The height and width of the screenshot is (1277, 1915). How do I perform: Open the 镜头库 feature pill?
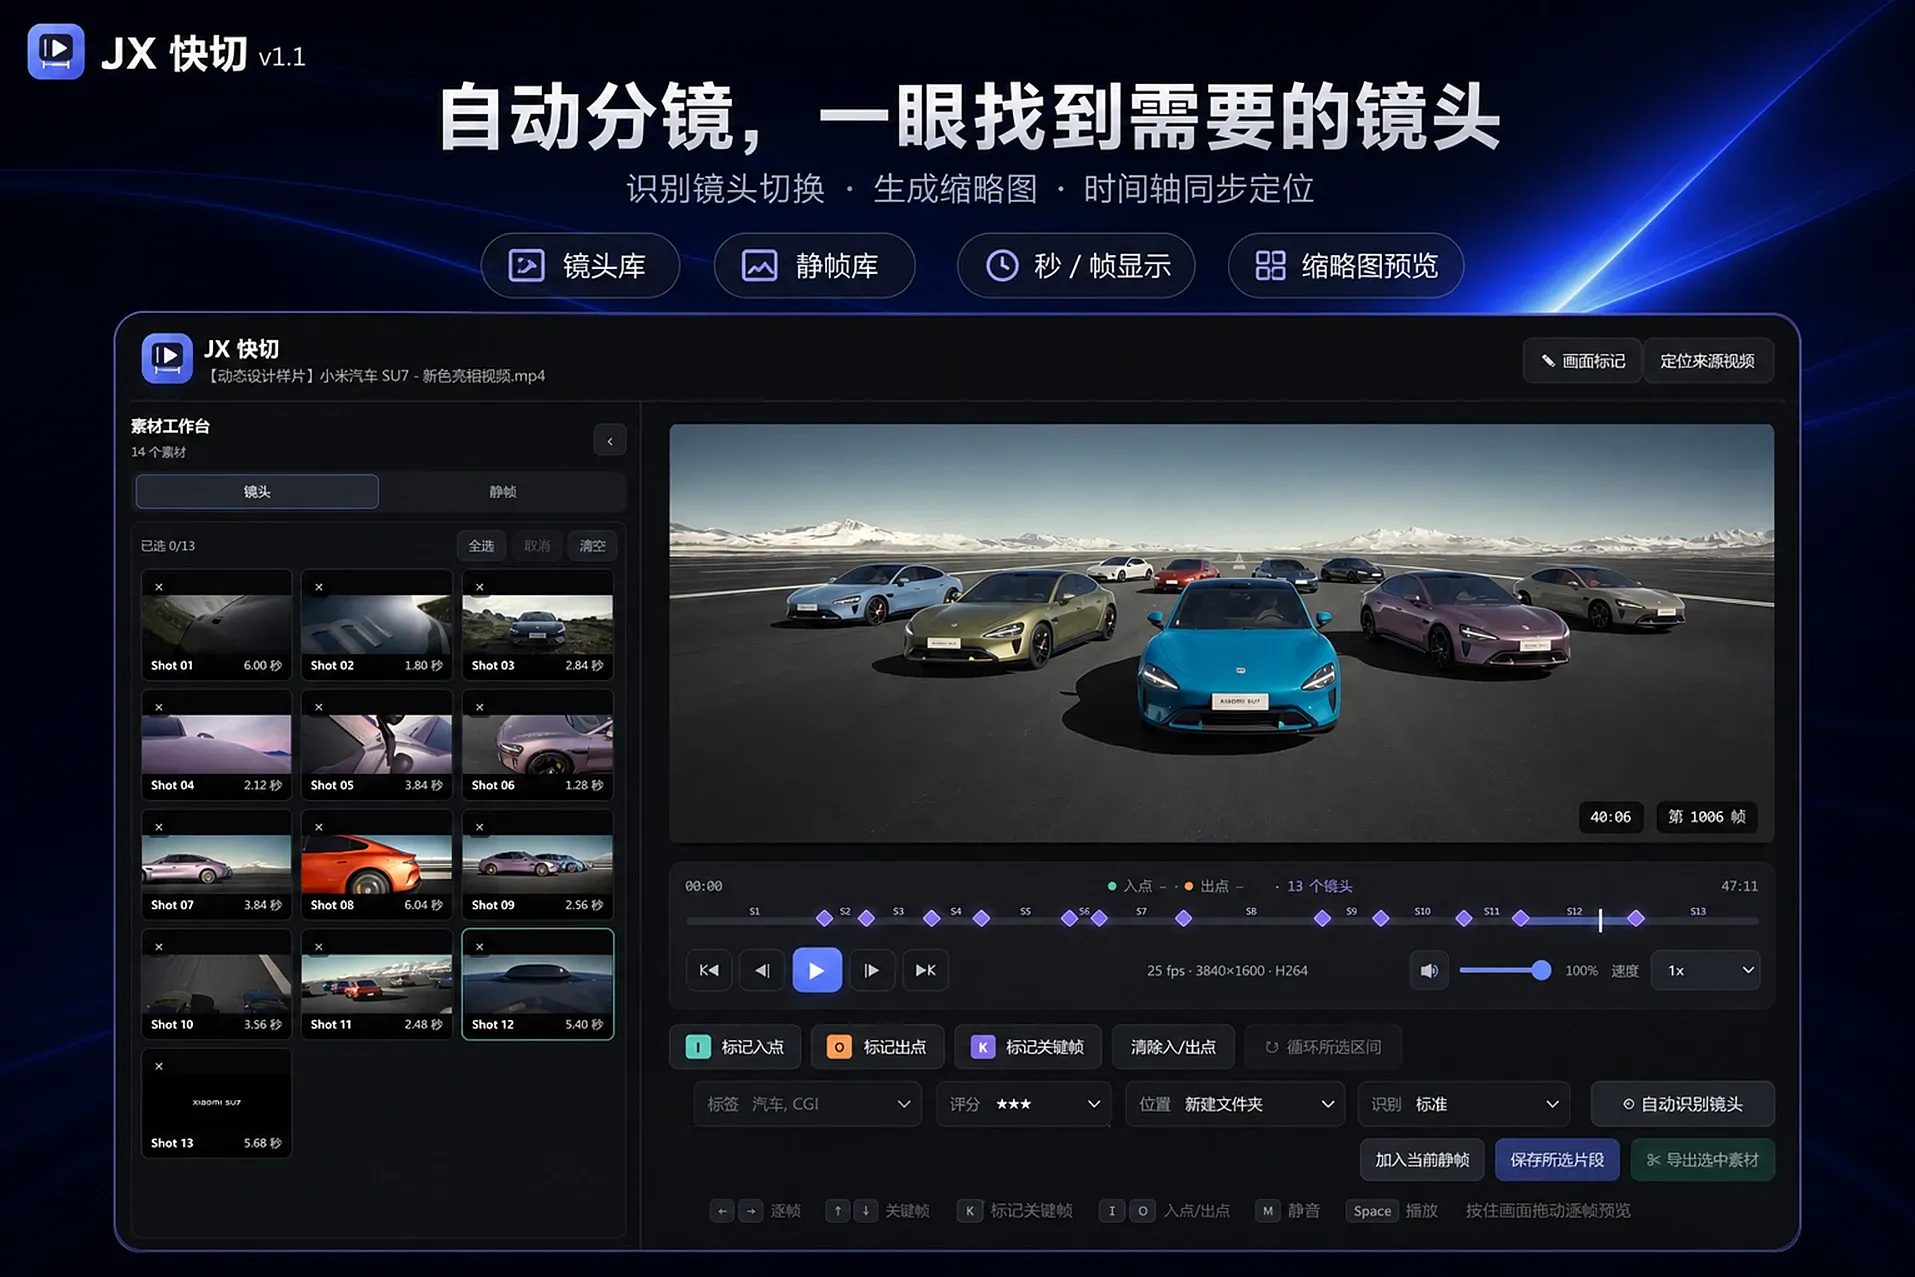pyautogui.click(x=580, y=266)
